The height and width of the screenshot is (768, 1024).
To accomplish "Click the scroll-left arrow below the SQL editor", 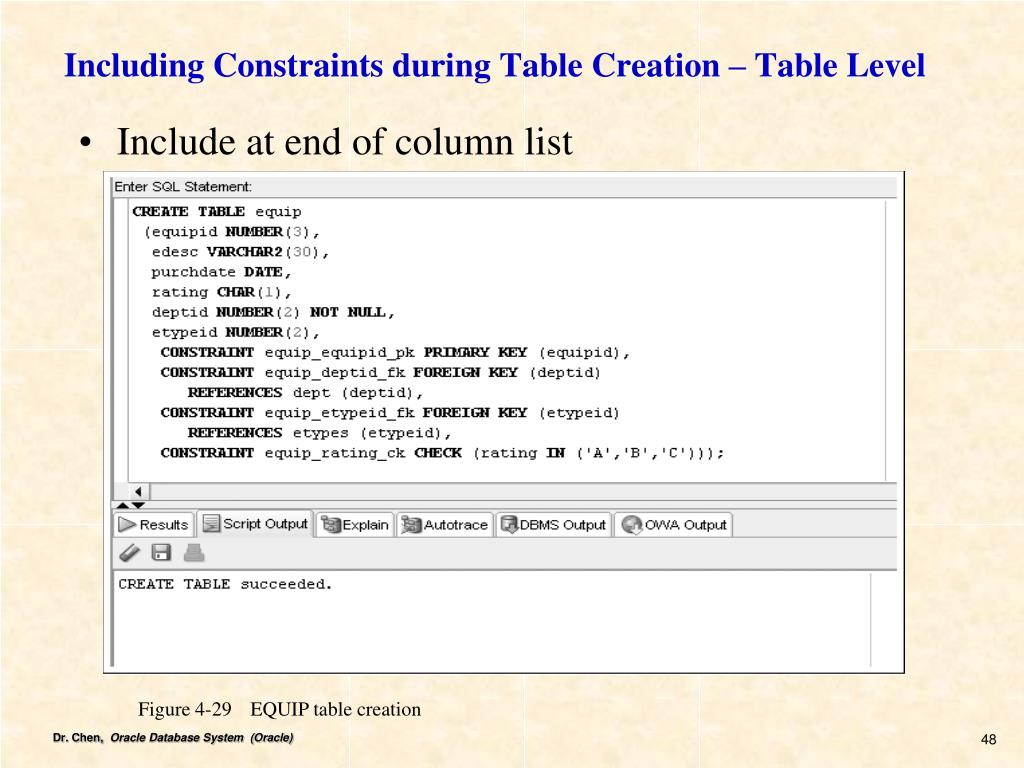I will 138,492.
